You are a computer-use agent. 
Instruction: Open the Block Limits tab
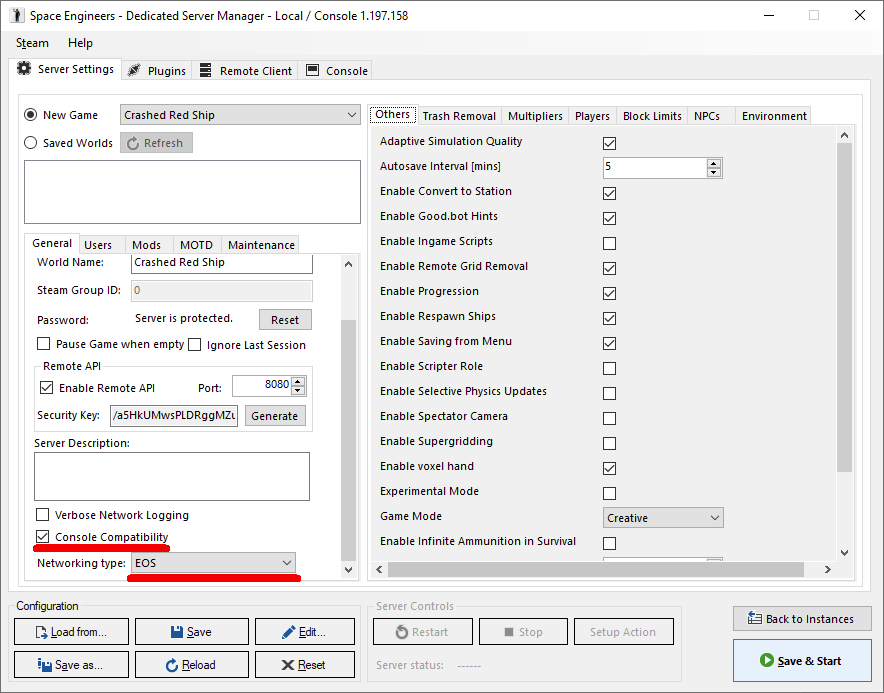[652, 116]
